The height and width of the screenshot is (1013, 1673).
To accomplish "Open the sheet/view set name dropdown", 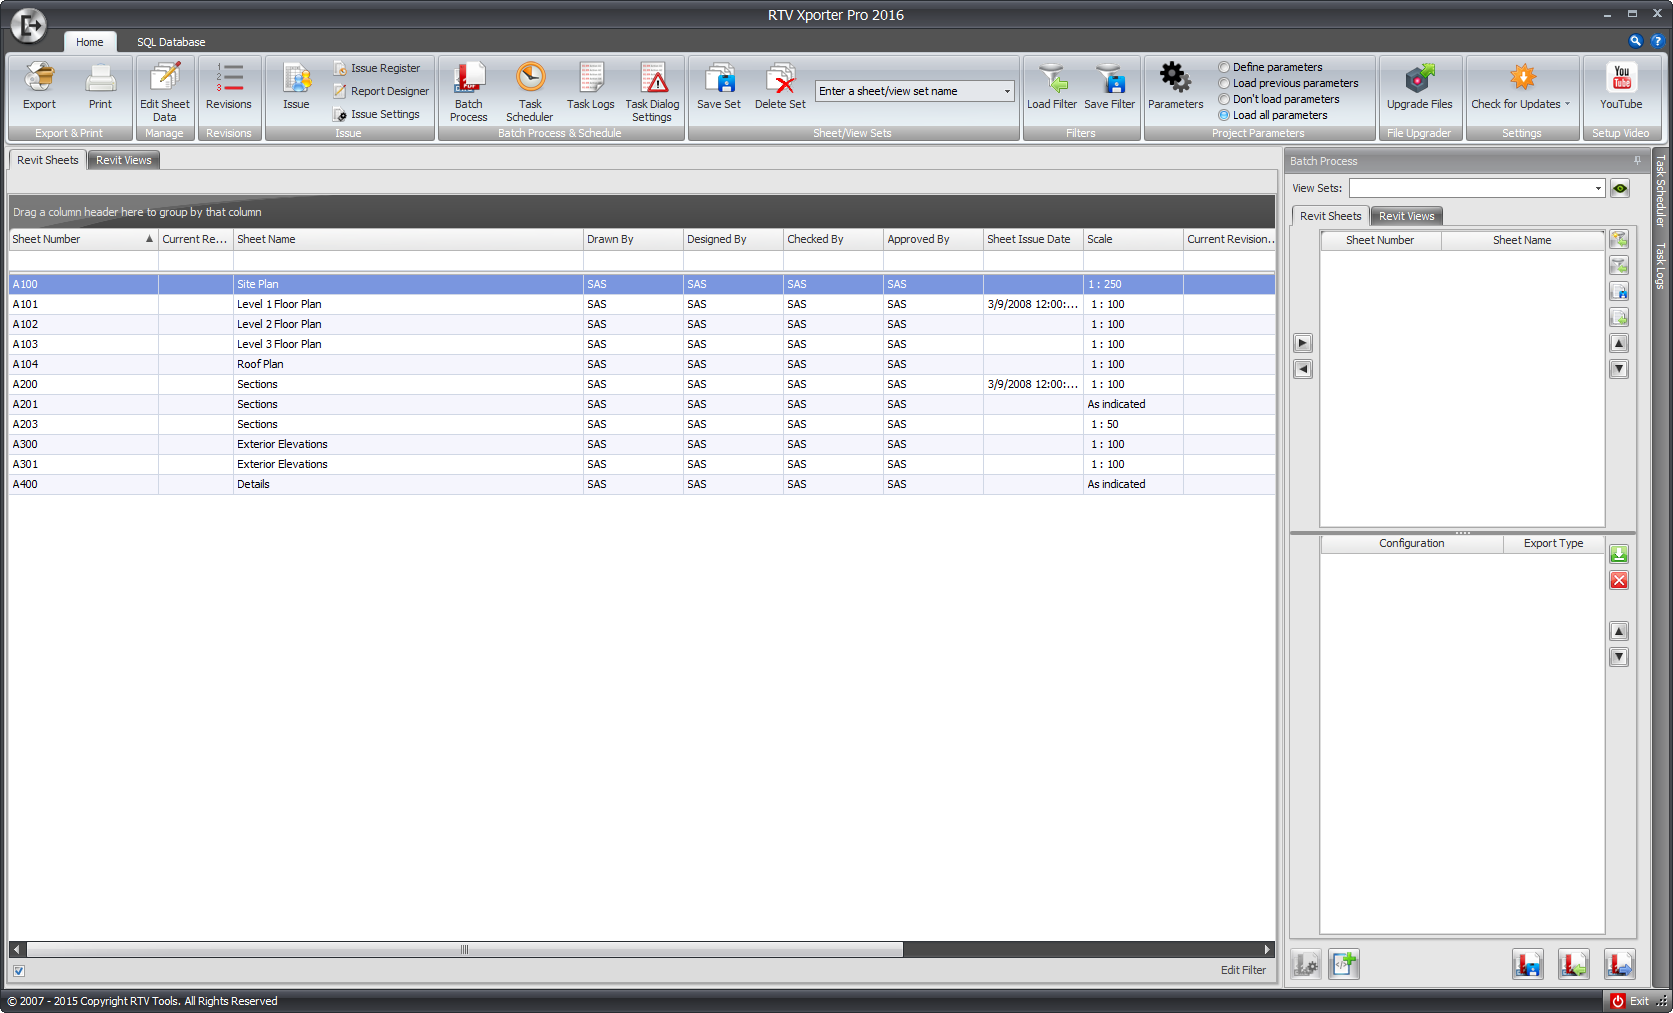I will pos(1007,90).
